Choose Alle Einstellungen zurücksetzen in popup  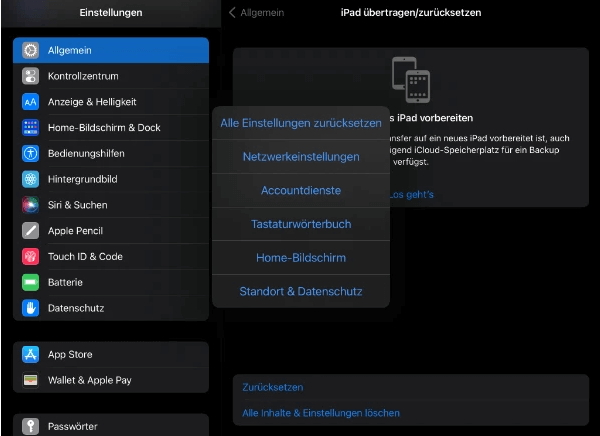click(301, 123)
